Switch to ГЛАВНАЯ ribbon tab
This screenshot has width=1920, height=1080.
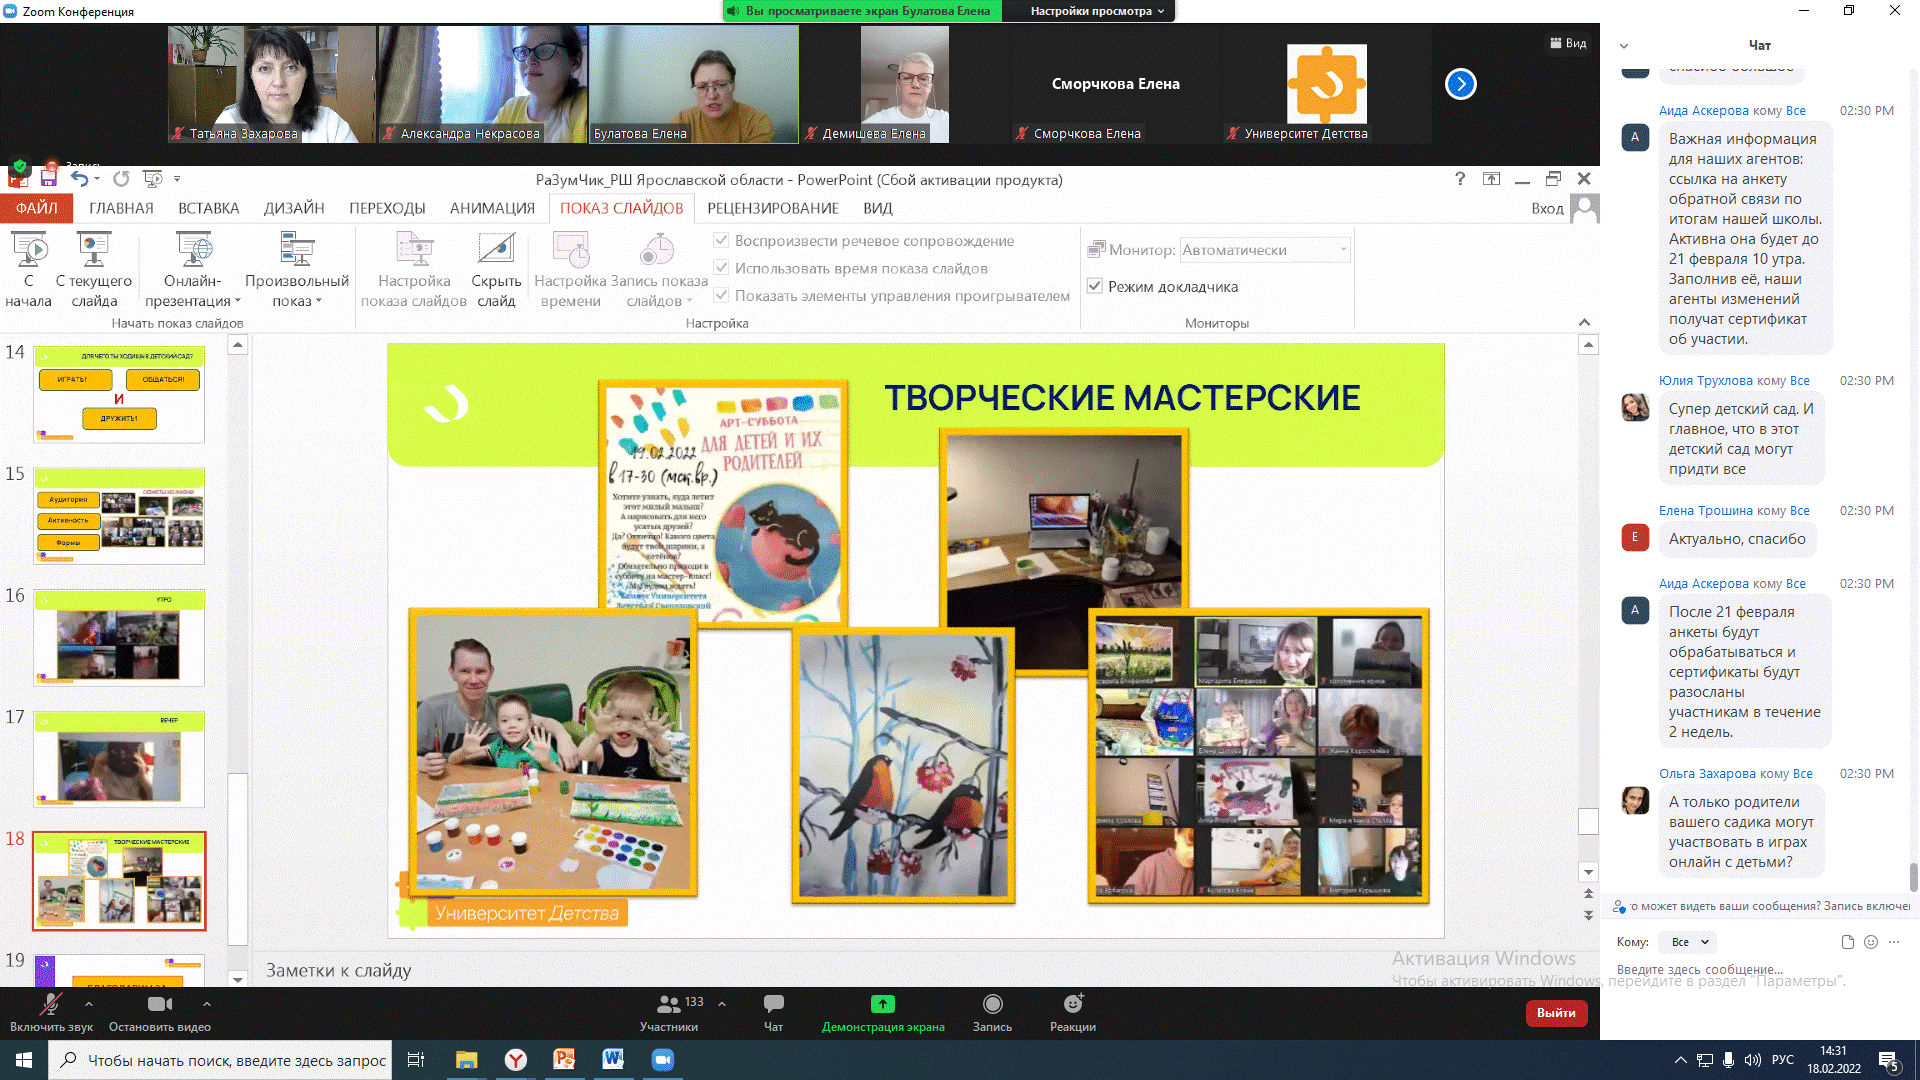click(121, 208)
